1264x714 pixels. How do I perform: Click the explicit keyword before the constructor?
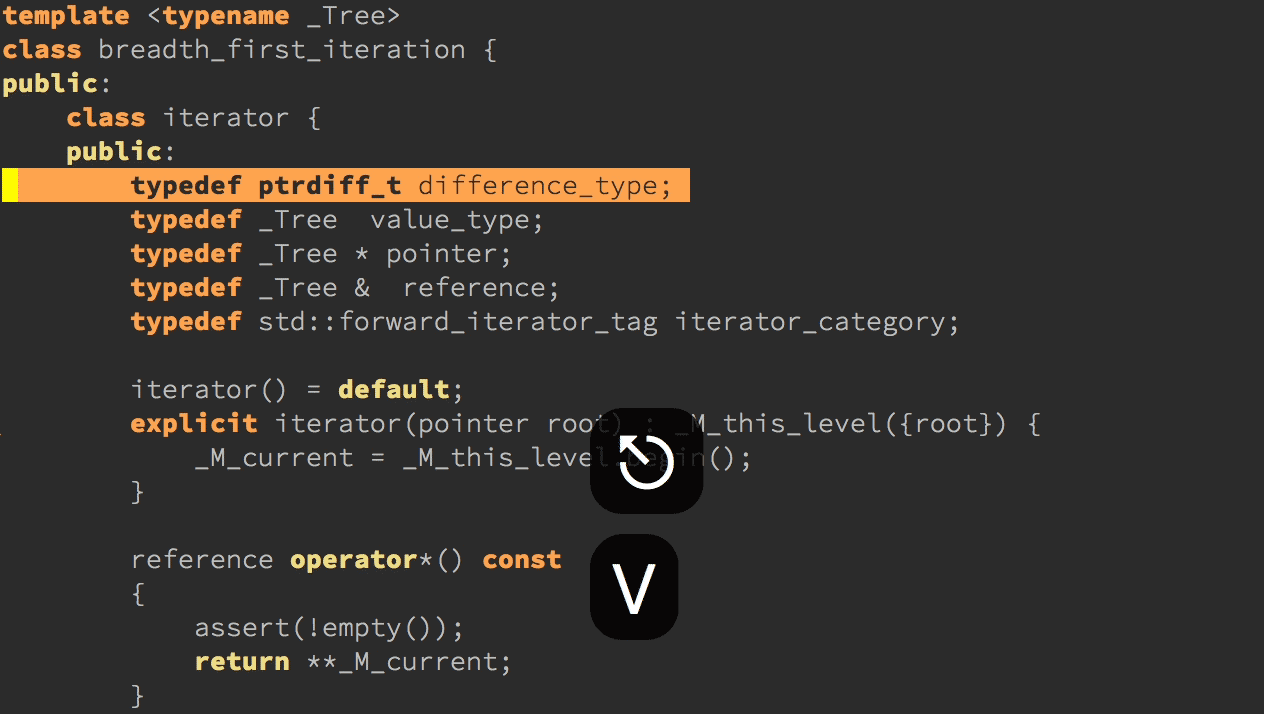pyautogui.click(x=193, y=423)
